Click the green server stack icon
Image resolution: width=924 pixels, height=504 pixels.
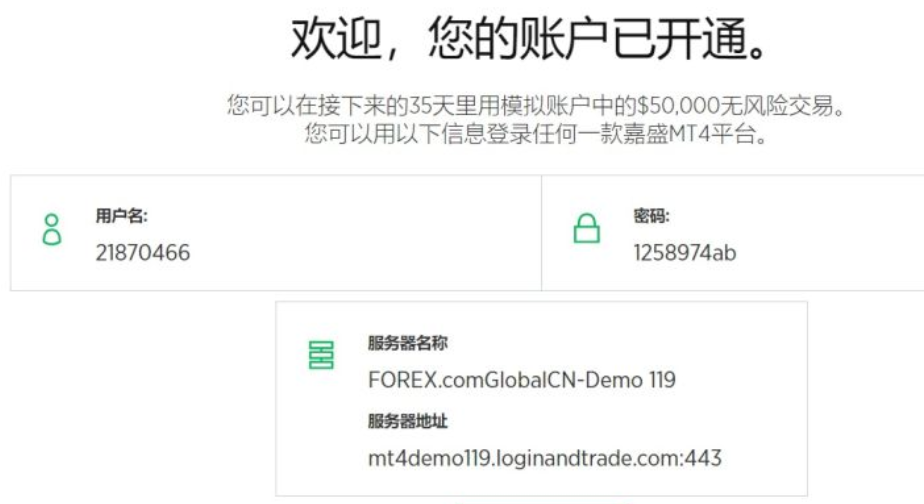pyautogui.click(x=321, y=355)
